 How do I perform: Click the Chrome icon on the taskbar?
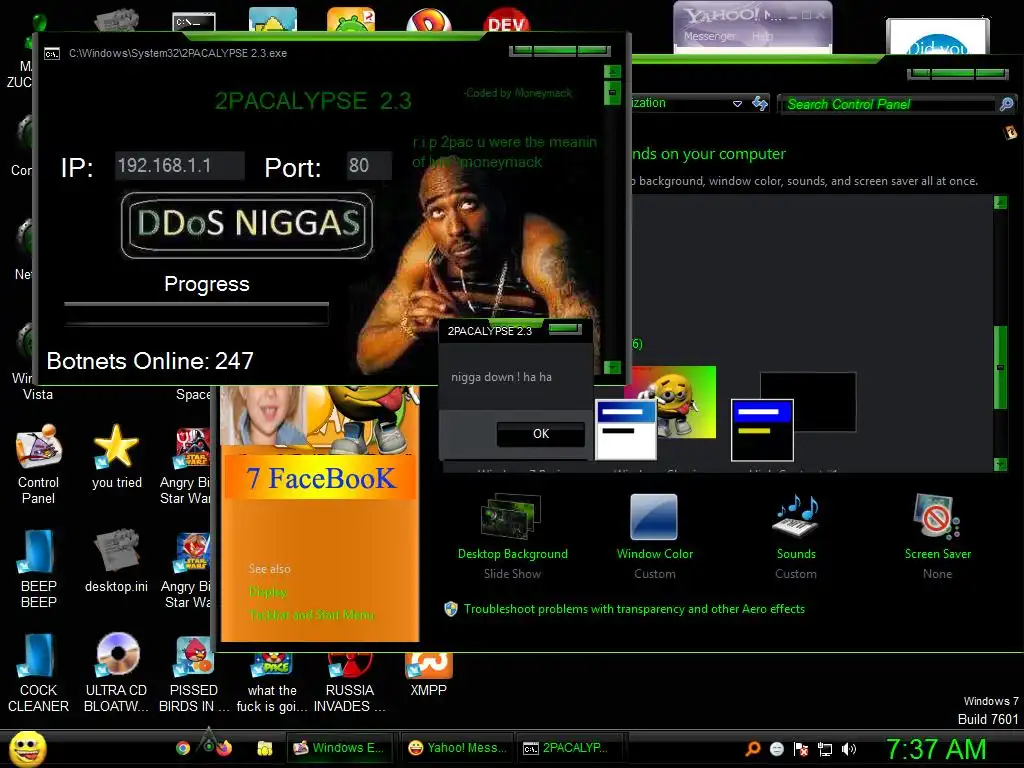click(x=183, y=748)
